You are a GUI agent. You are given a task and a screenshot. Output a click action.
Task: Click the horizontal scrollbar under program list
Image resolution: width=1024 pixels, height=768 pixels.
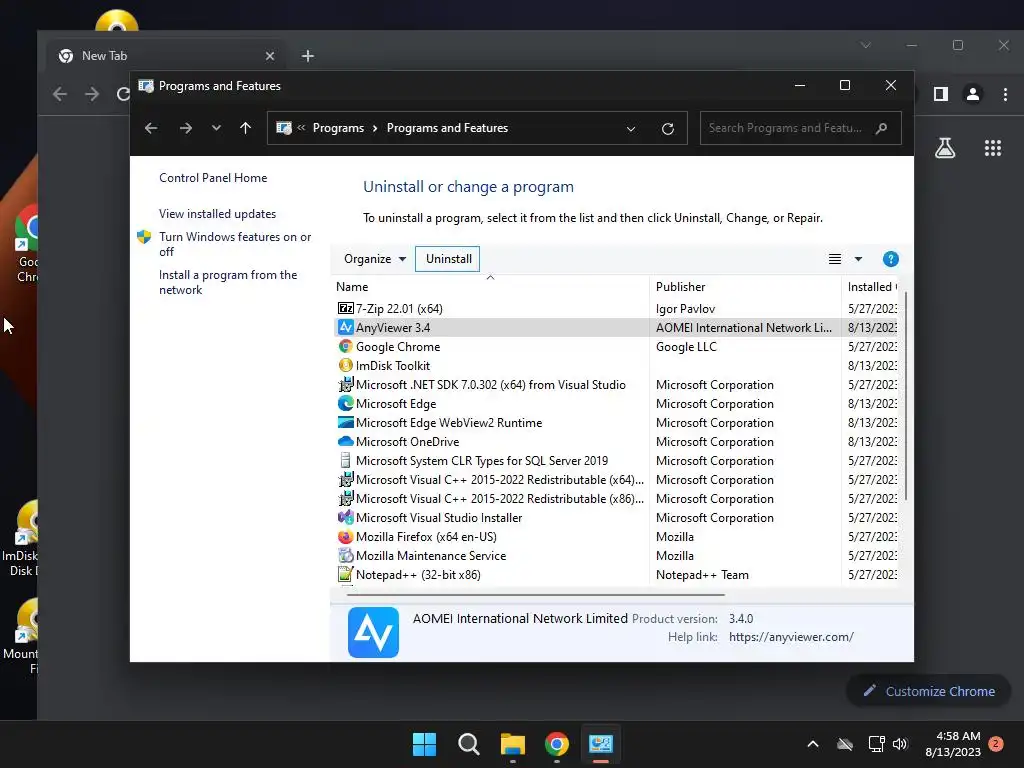tap(536, 595)
